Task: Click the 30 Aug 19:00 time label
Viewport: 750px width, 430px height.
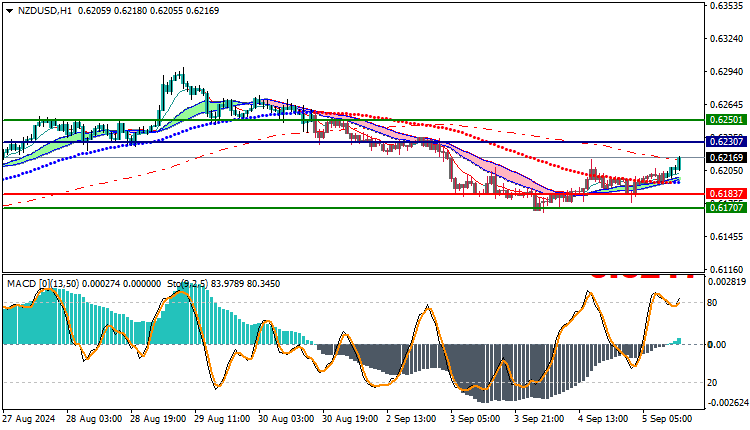Action: 350,419
